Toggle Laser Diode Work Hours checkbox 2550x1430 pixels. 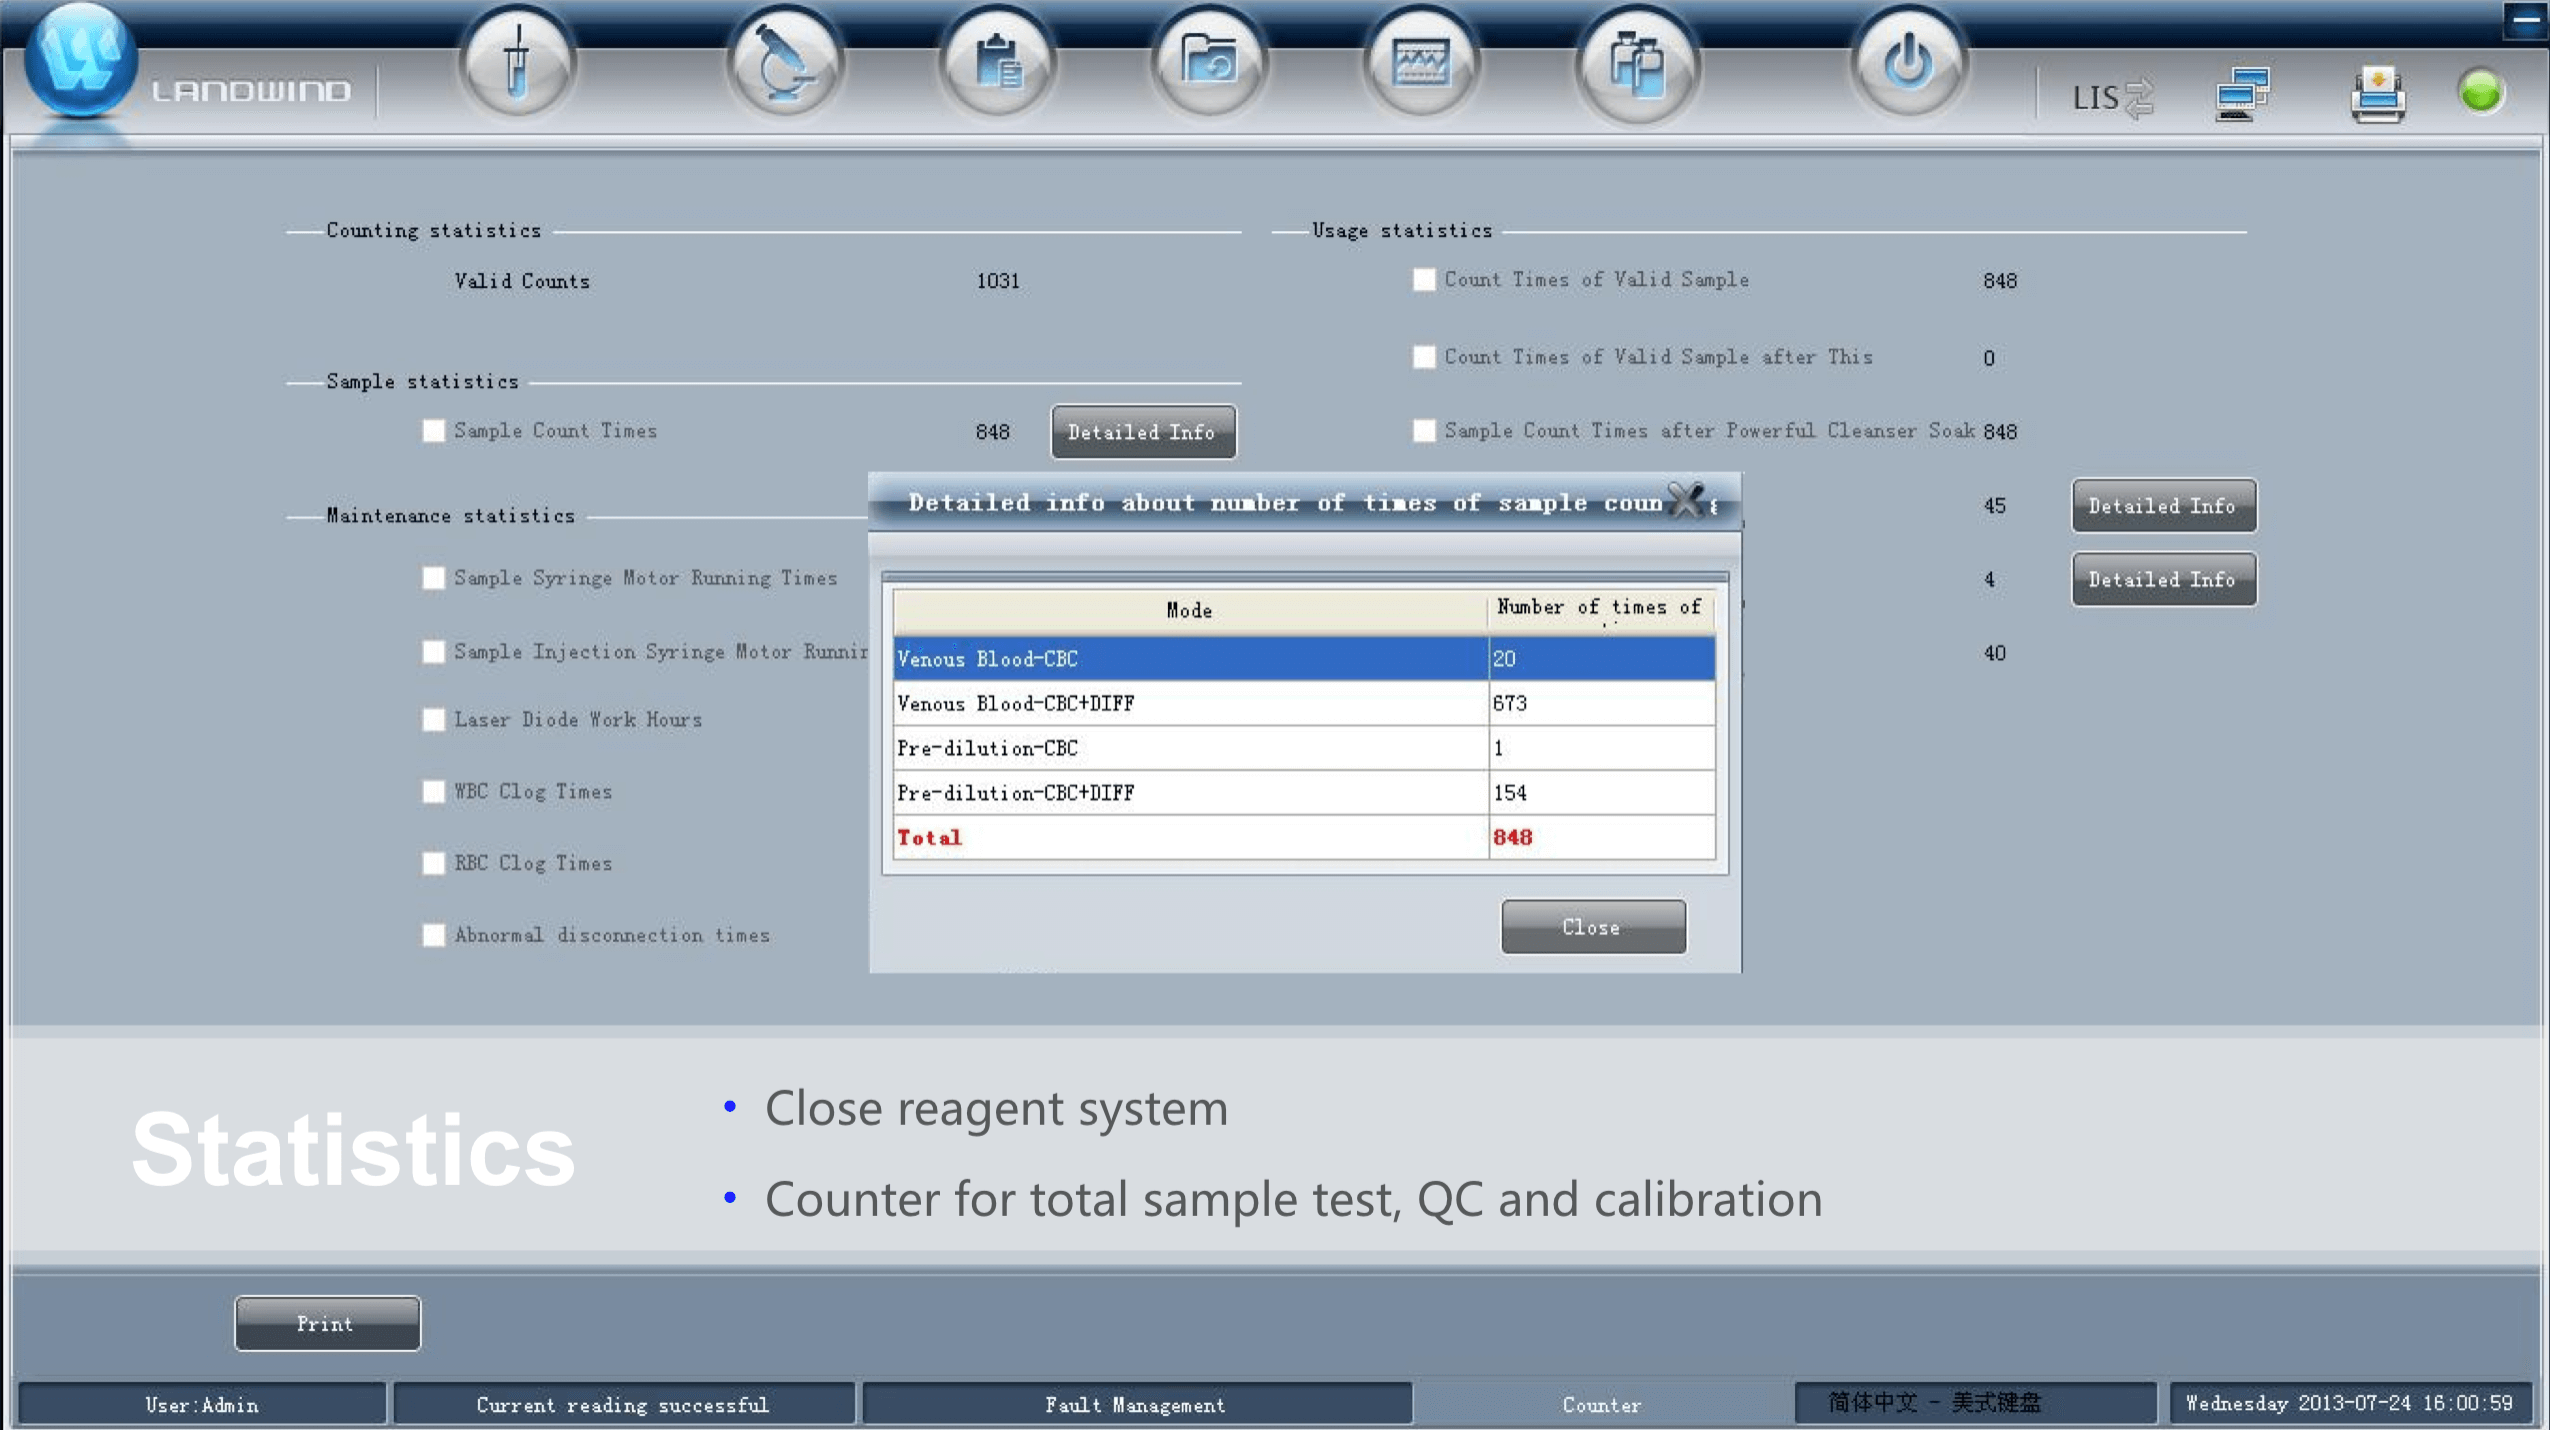click(433, 720)
